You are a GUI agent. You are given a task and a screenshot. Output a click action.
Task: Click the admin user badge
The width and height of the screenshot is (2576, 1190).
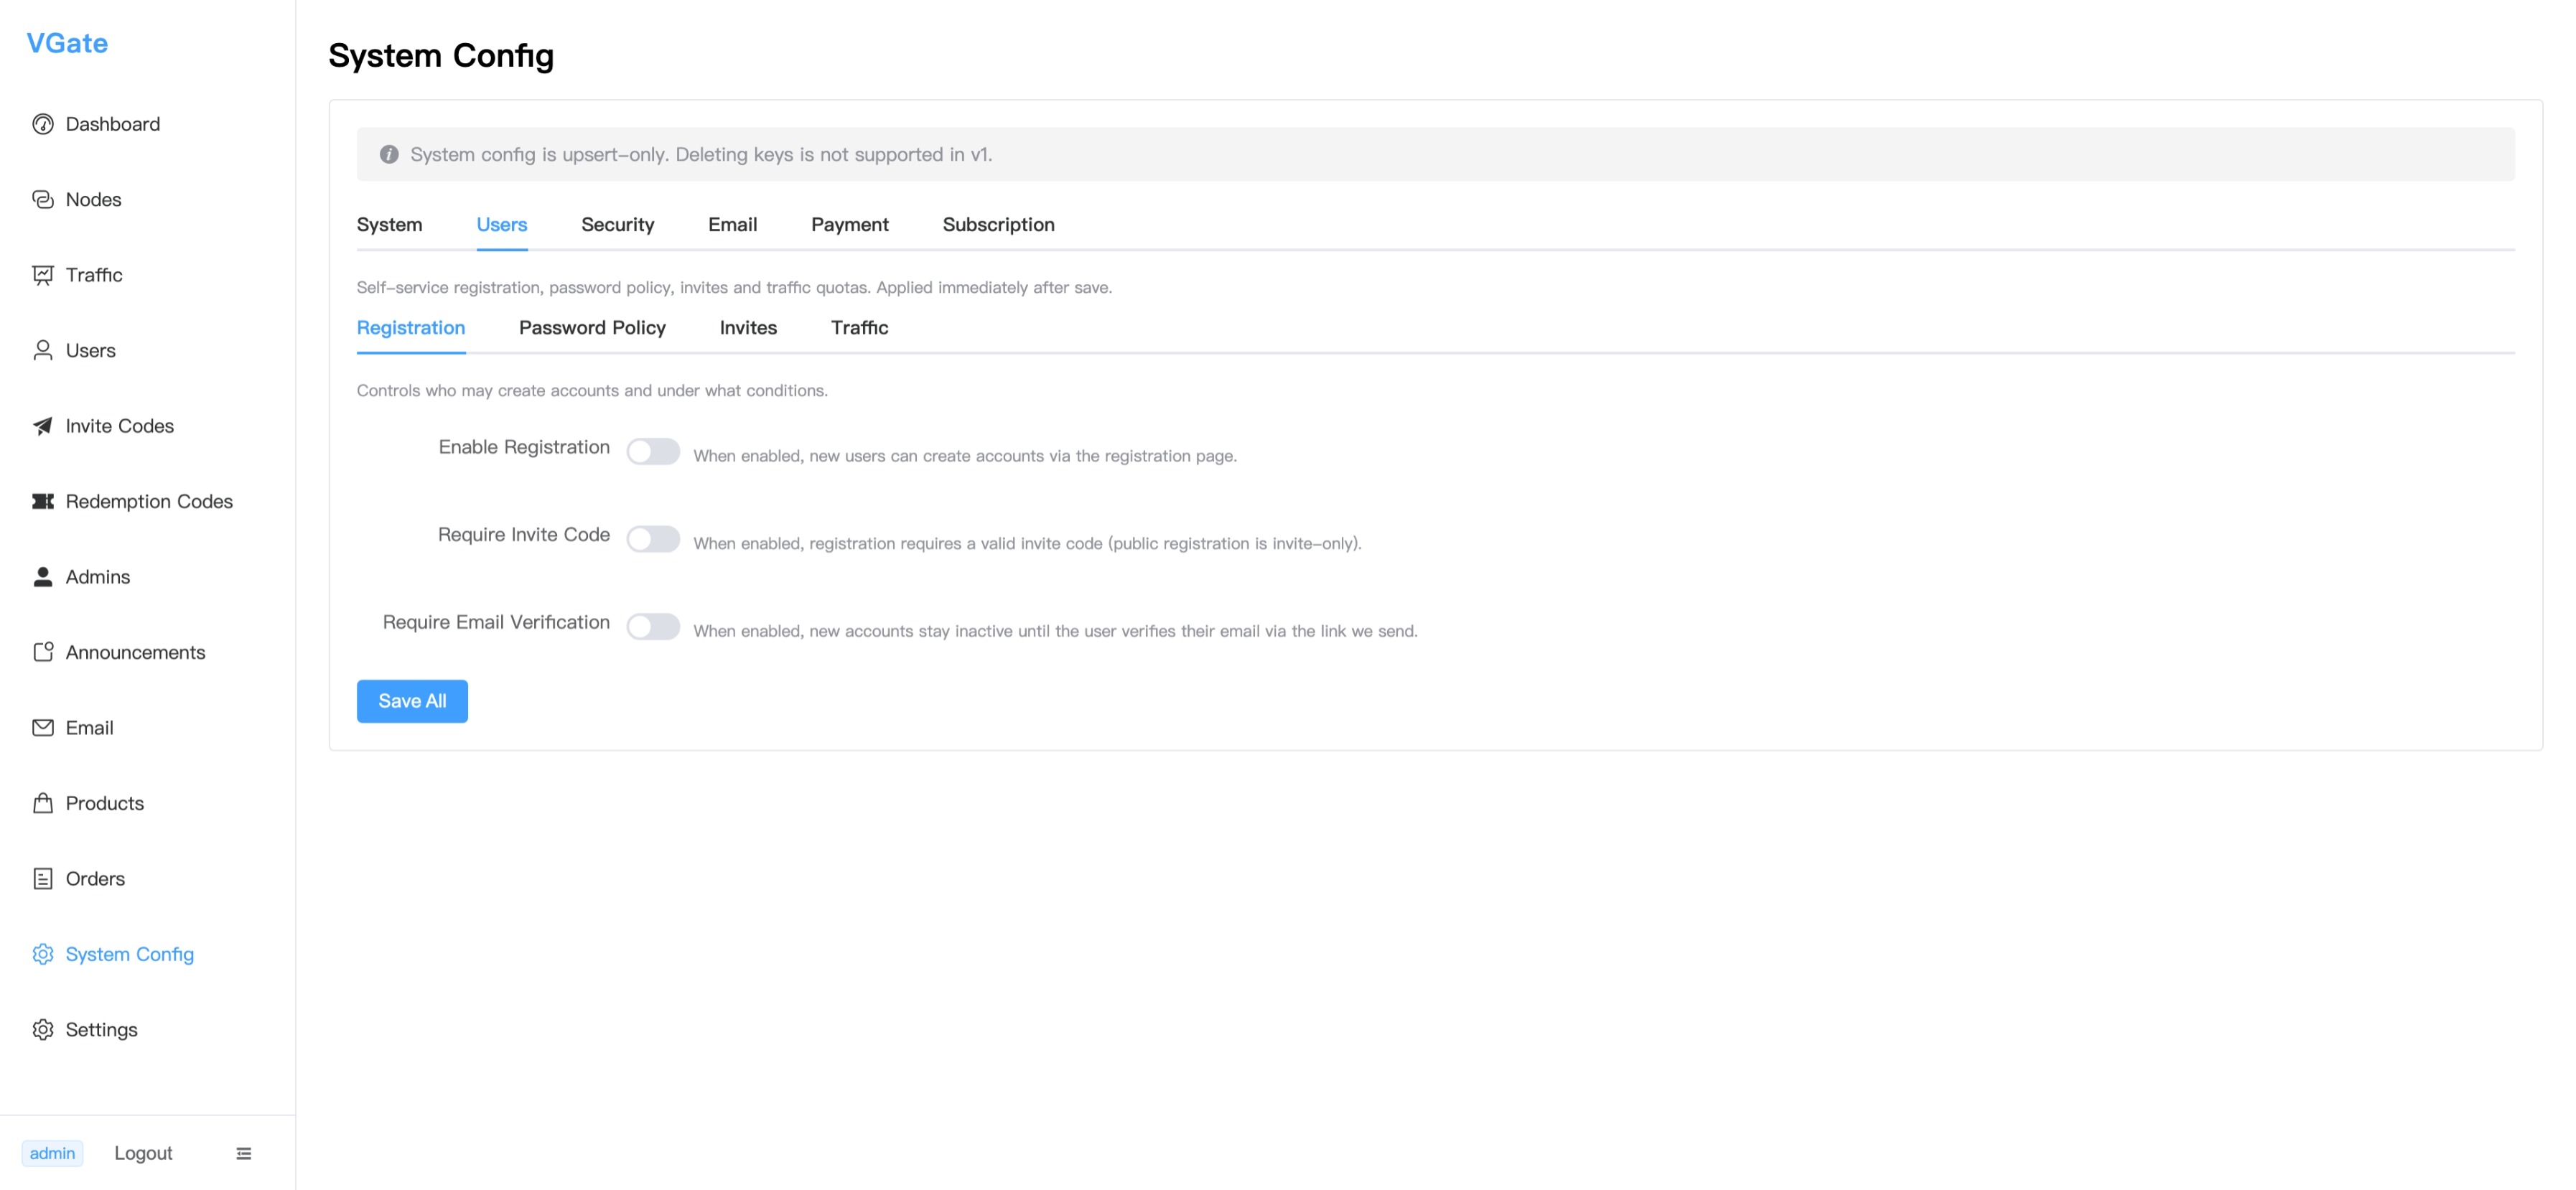pos(52,1153)
